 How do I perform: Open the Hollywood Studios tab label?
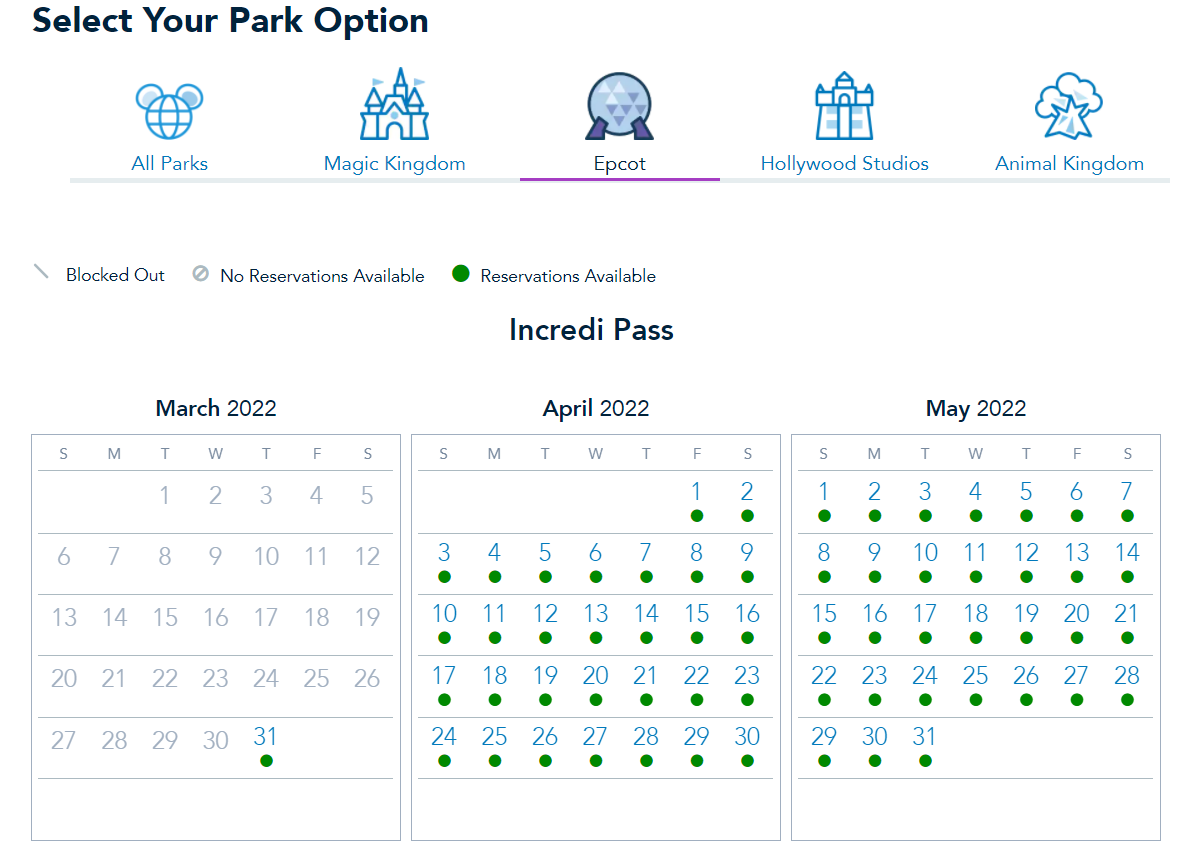[844, 164]
